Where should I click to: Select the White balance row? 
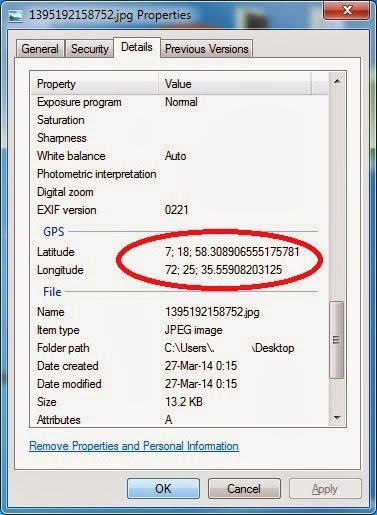point(180,156)
